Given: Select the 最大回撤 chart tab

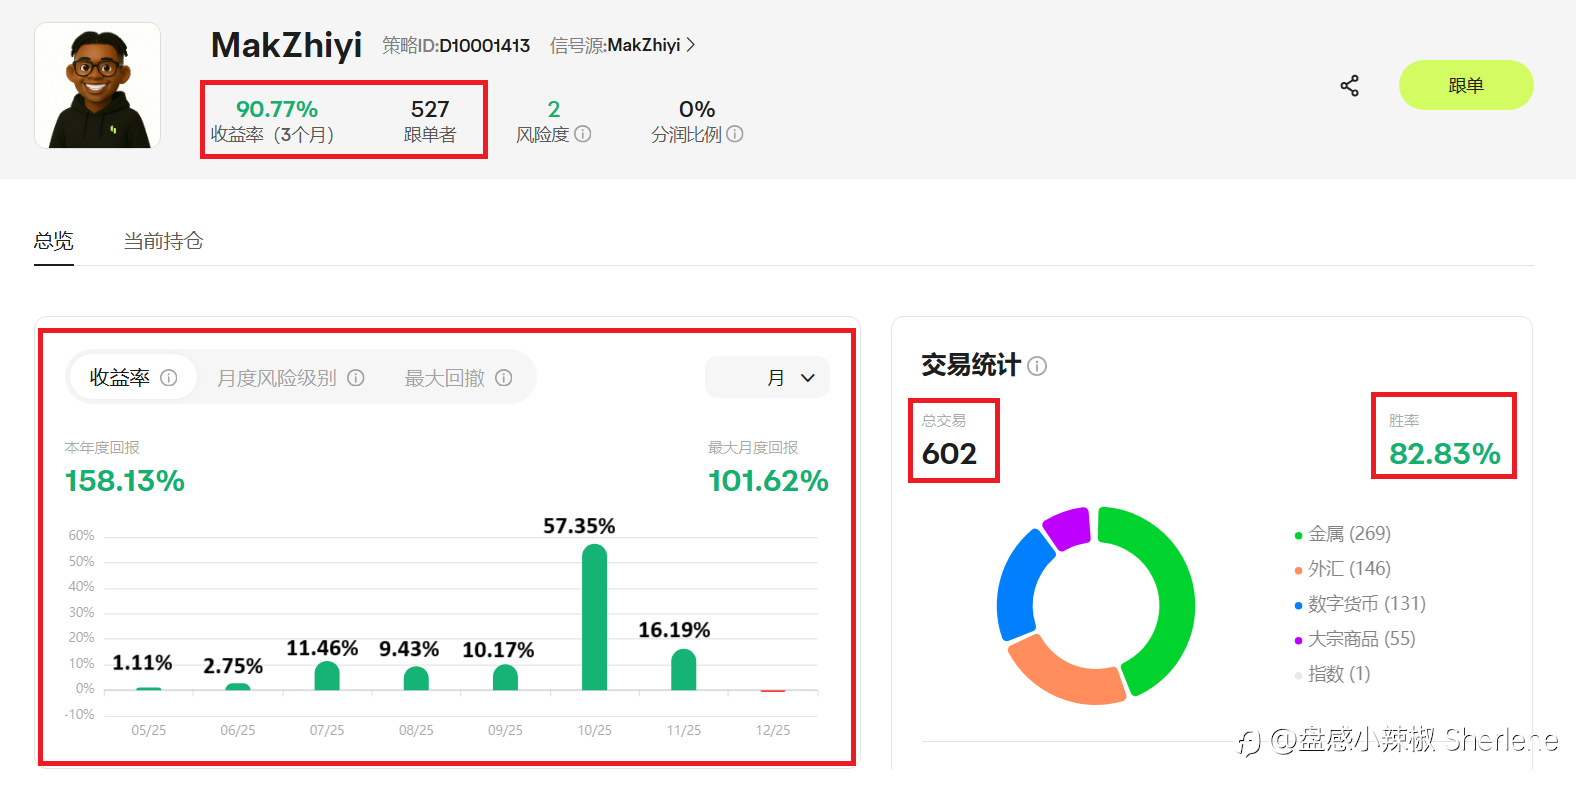Looking at the screenshot, I should click(458, 378).
